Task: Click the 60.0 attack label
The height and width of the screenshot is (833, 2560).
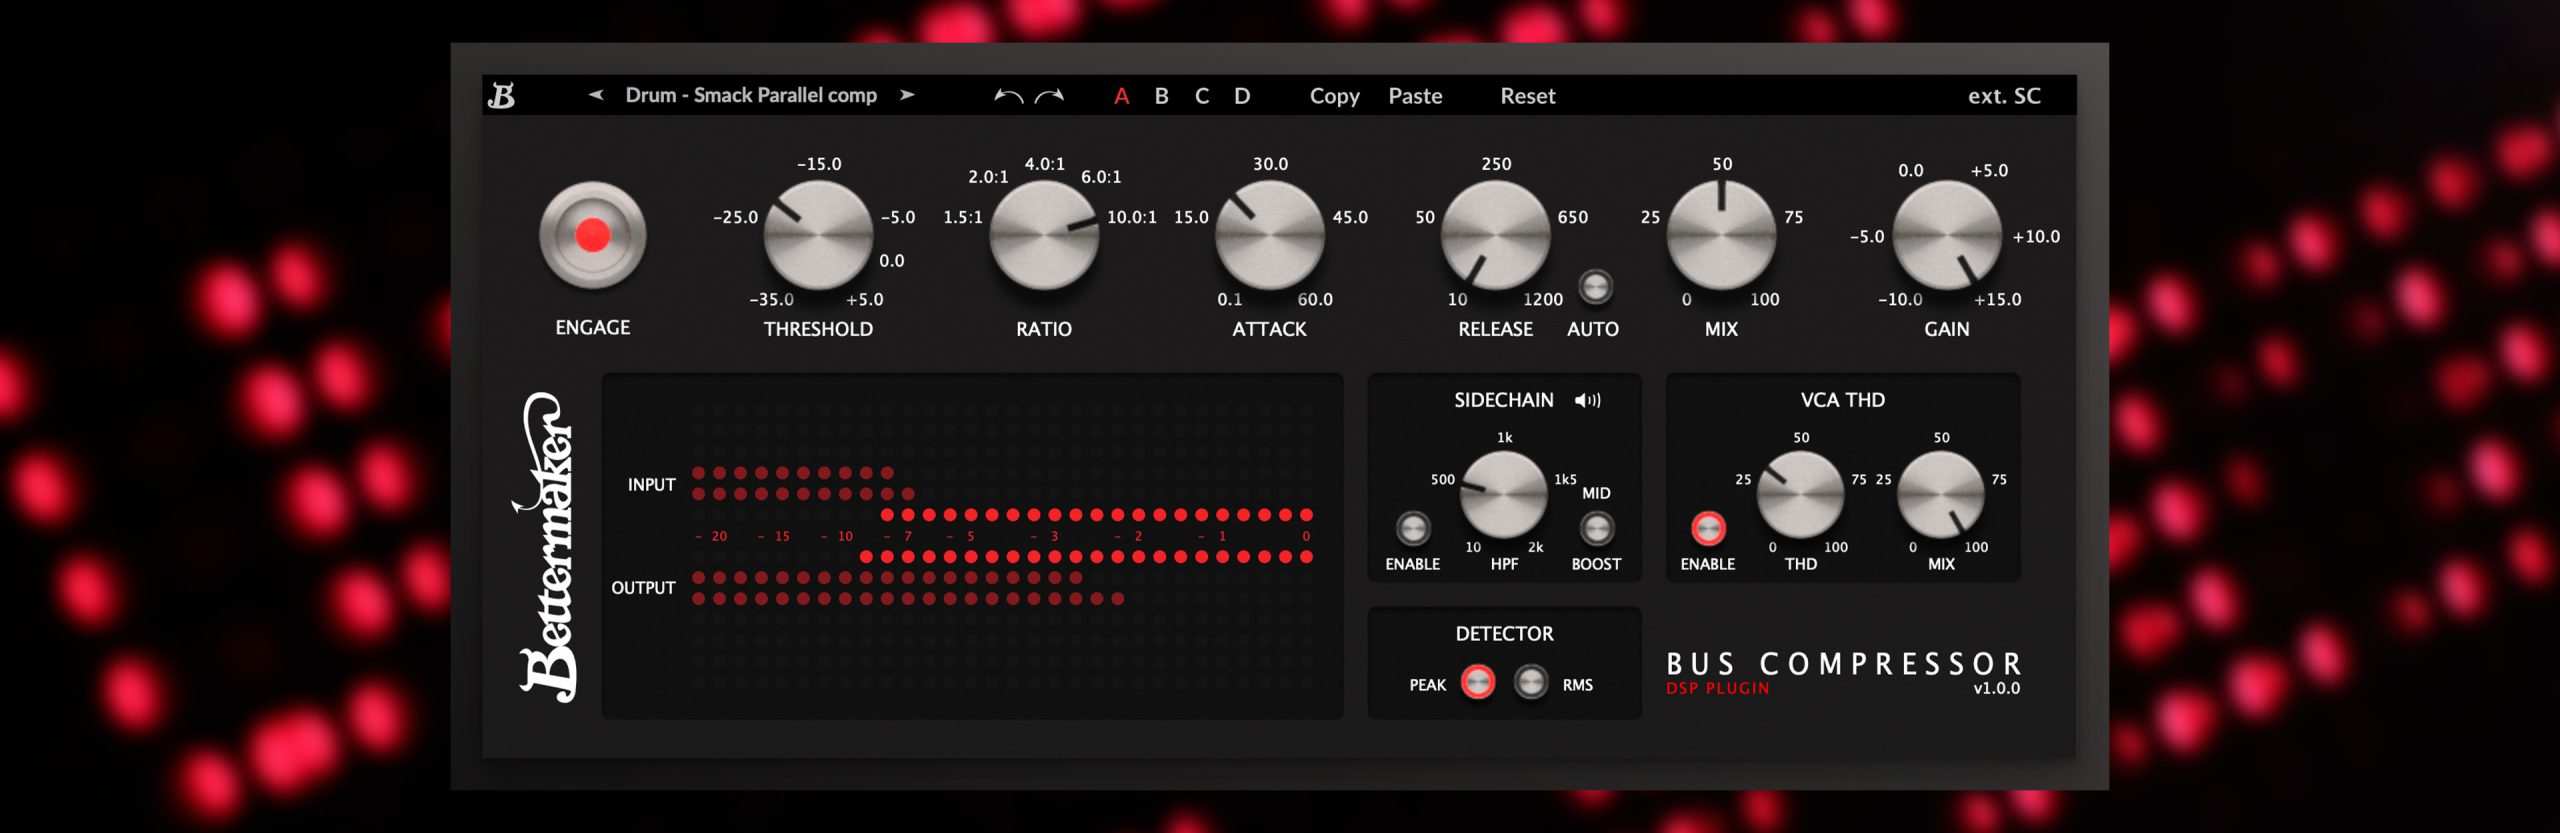Action: pyautogui.click(x=1315, y=299)
